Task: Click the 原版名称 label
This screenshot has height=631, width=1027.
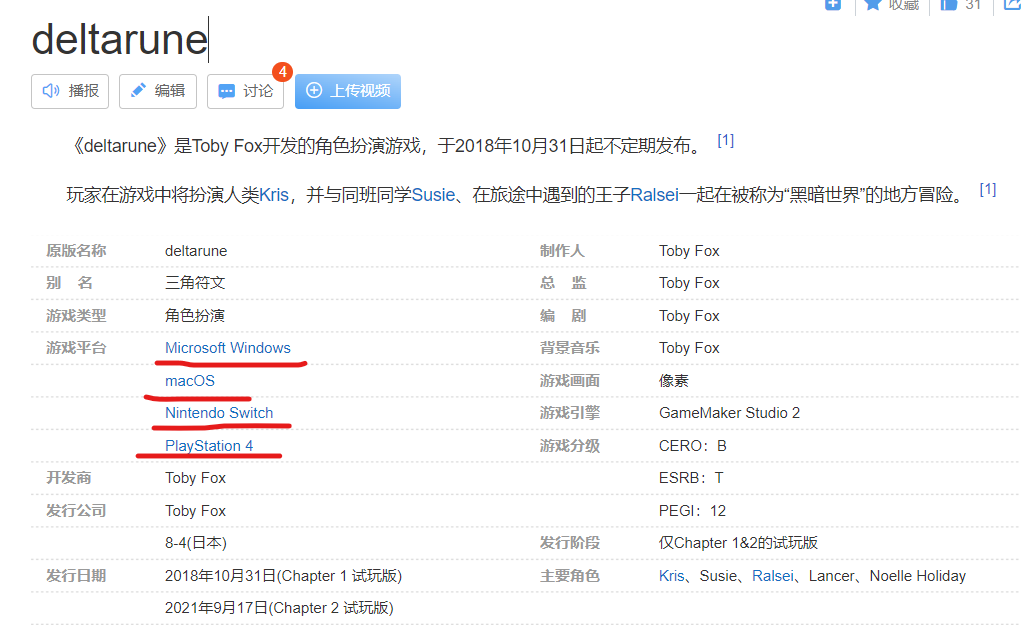Action: [x=76, y=251]
